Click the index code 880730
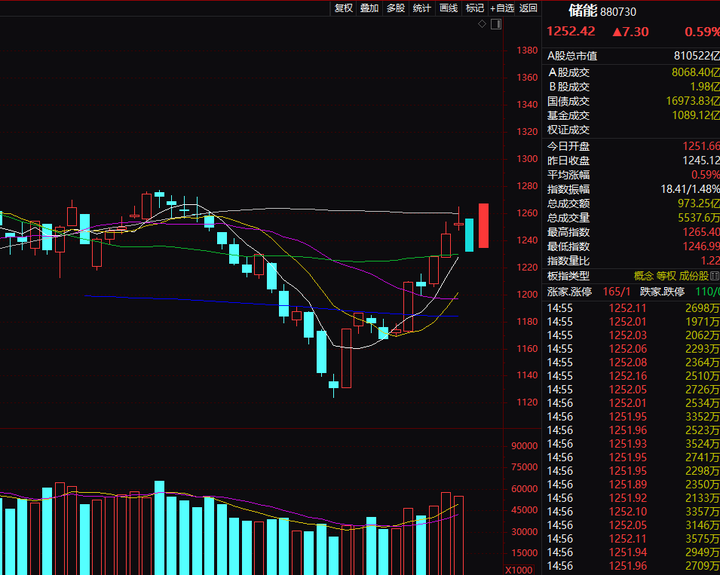The width and height of the screenshot is (720, 575). click(618, 12)
